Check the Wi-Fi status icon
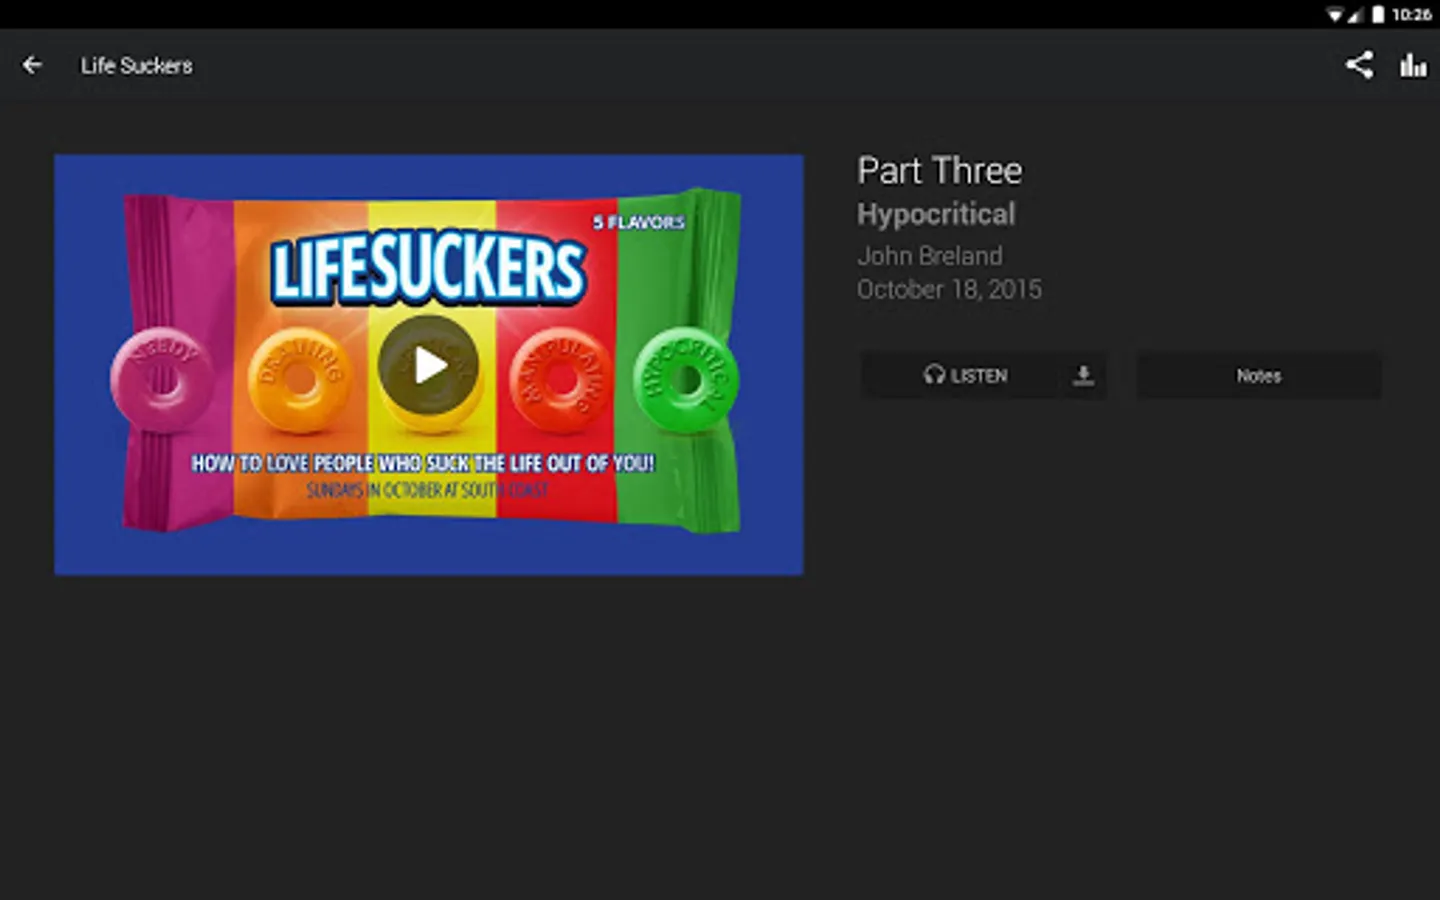 tap(1335, 14)
